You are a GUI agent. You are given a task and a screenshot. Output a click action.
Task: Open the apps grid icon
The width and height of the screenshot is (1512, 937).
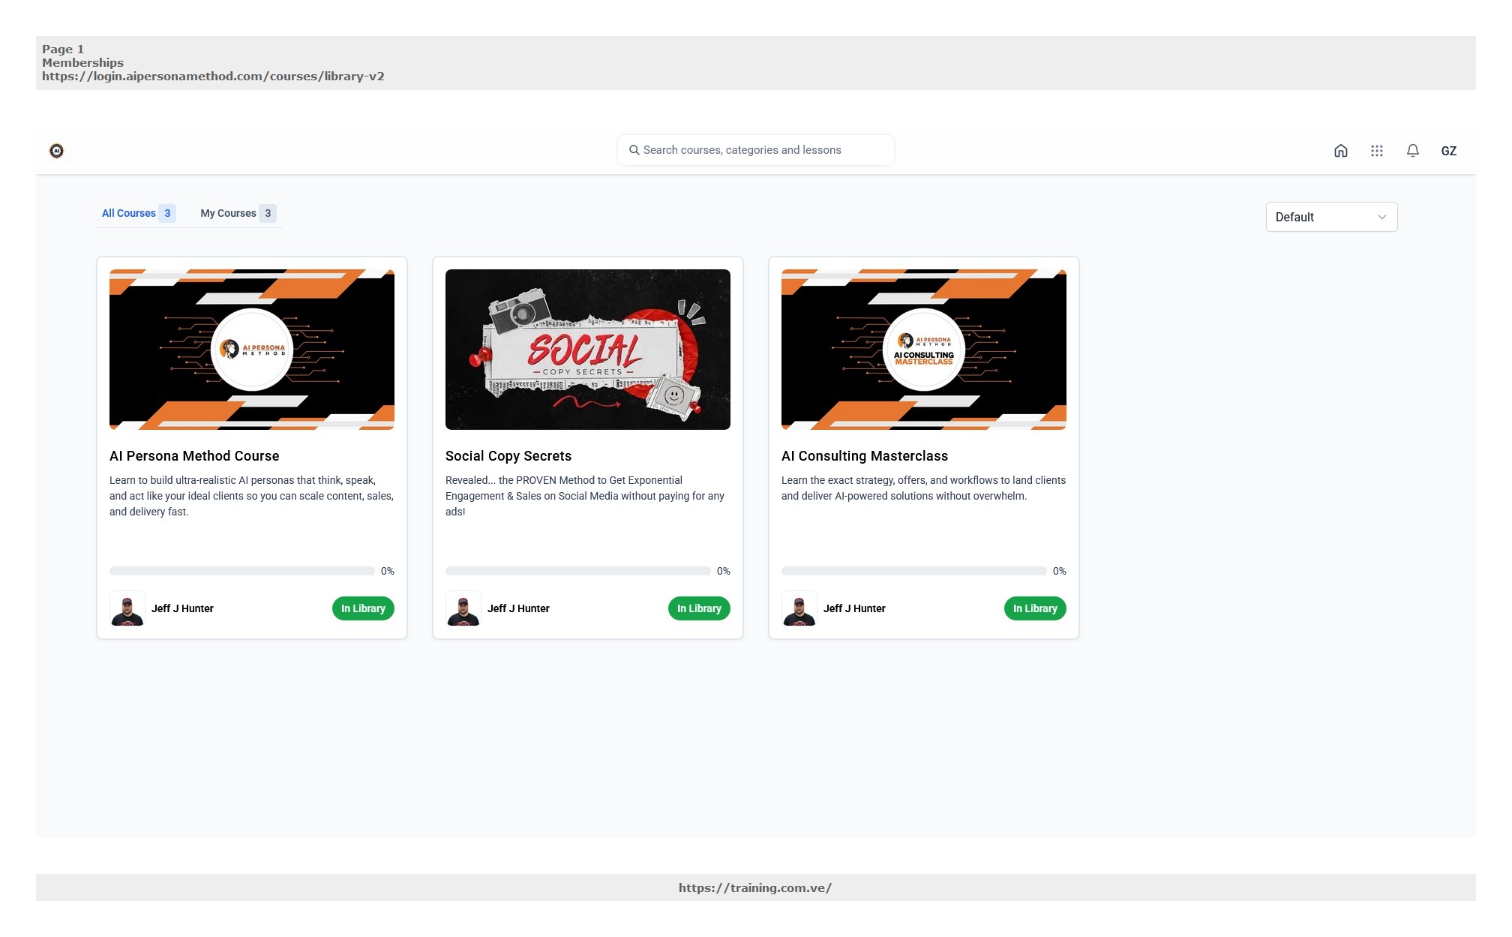1377,151
